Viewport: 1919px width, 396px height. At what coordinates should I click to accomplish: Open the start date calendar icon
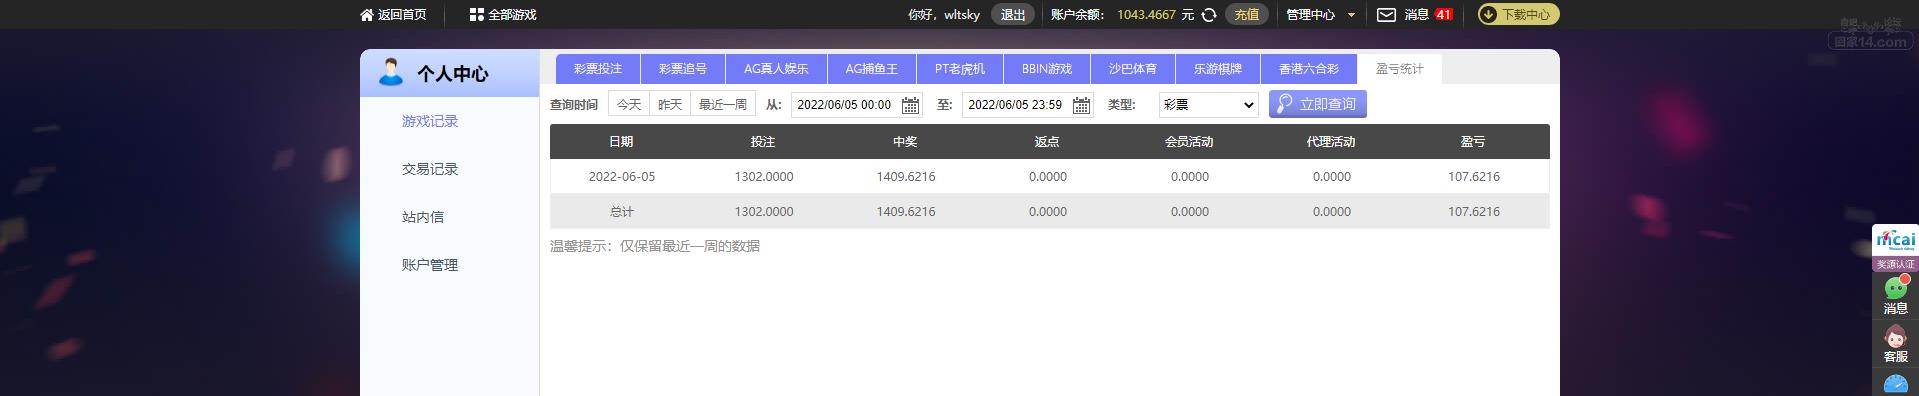(x=910, y=105)
